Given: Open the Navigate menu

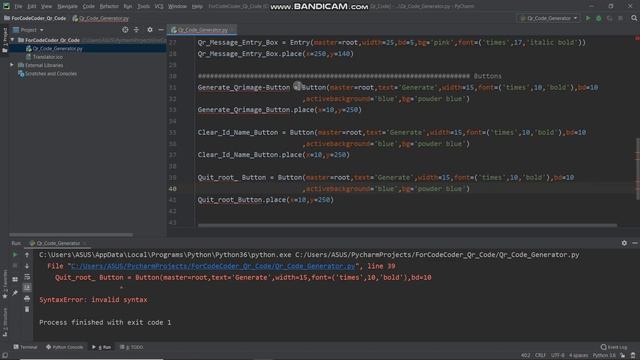Looking at the screenshot, I should (x=67, y=7).
